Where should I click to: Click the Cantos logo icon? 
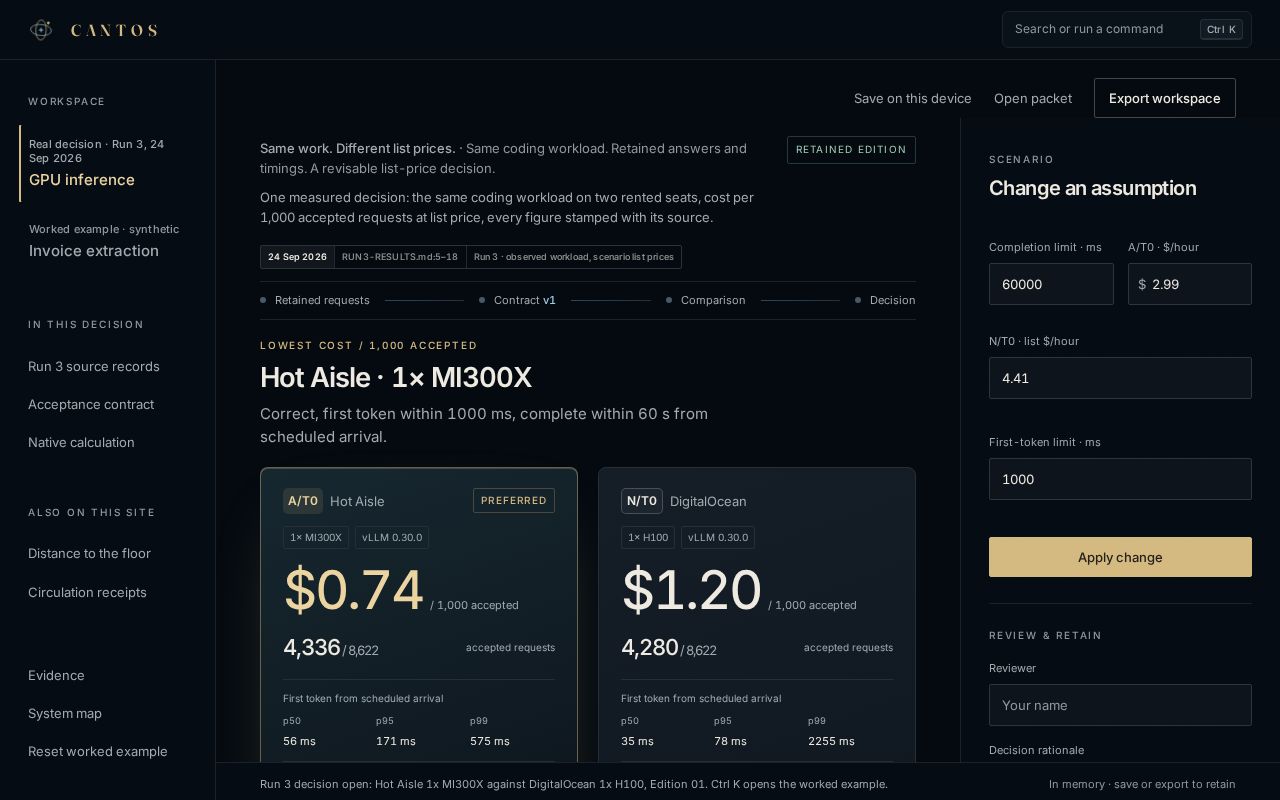[41, 30]
